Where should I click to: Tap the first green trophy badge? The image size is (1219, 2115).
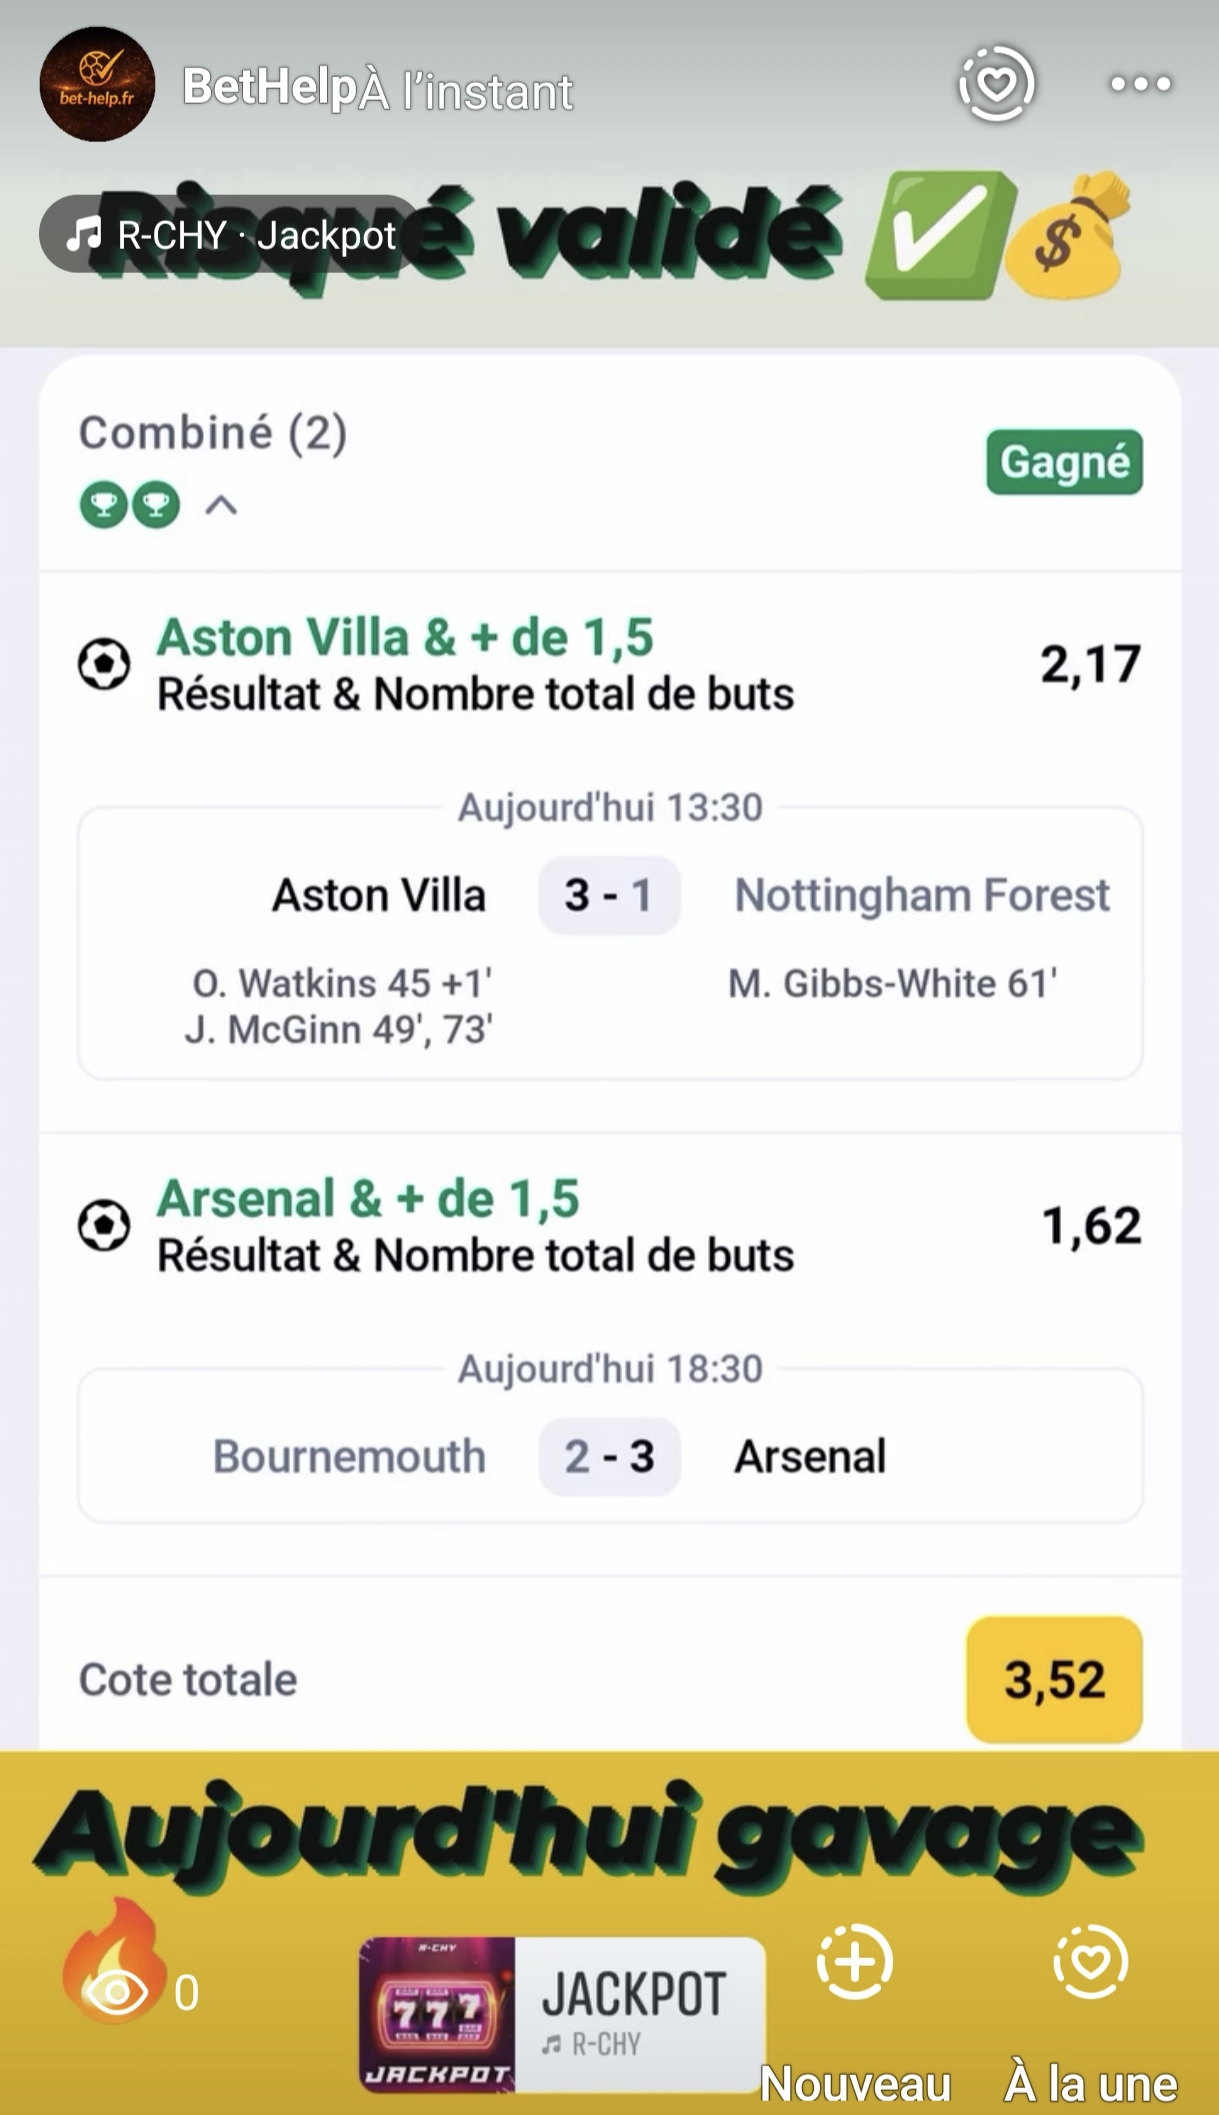[104, 505]
